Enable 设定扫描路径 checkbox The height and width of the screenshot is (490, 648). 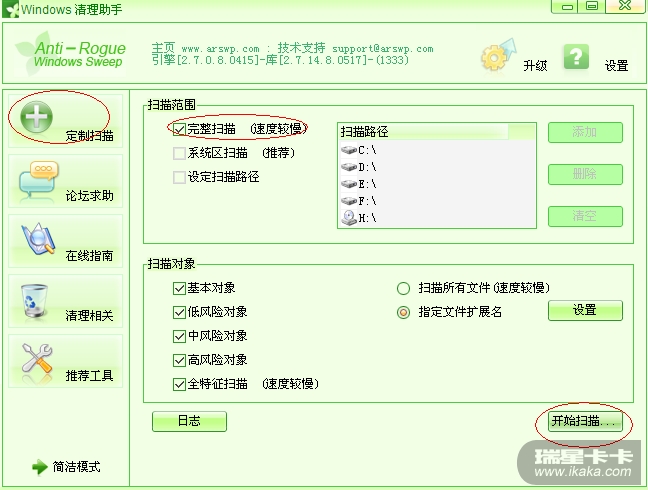tap(179, 177)
